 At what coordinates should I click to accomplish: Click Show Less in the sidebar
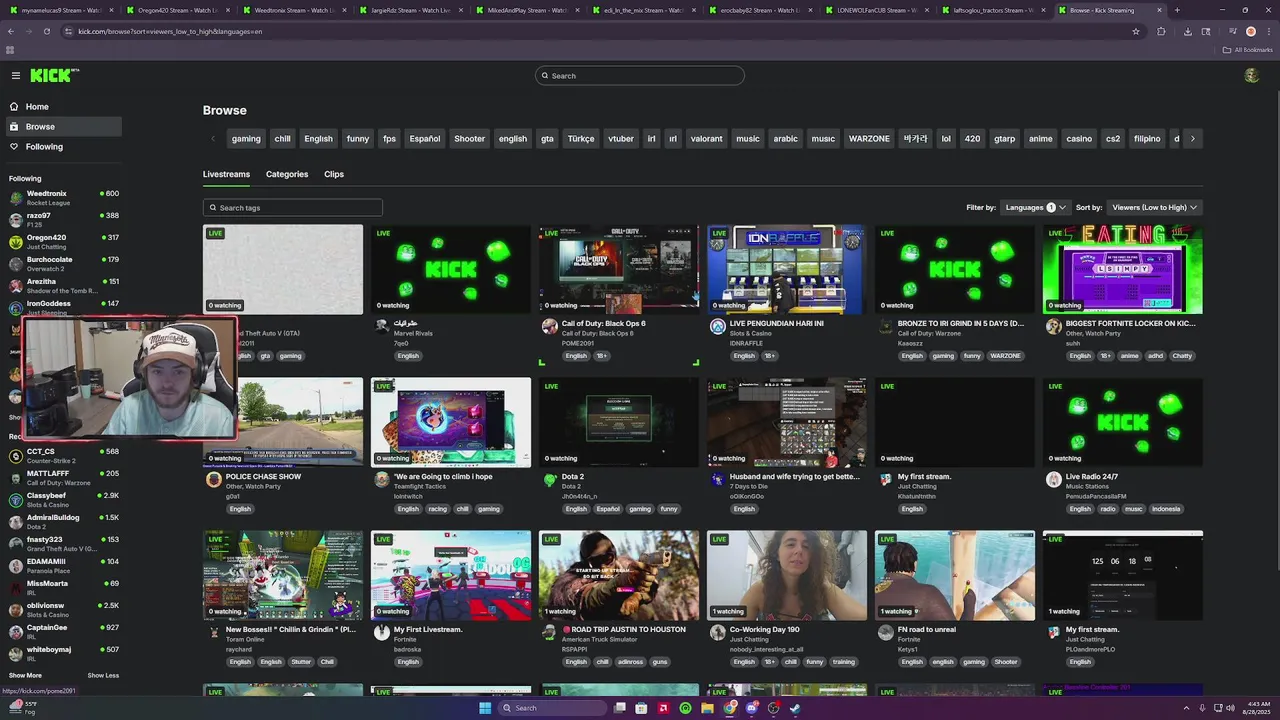pyautogui.click(x=103, y=676)
